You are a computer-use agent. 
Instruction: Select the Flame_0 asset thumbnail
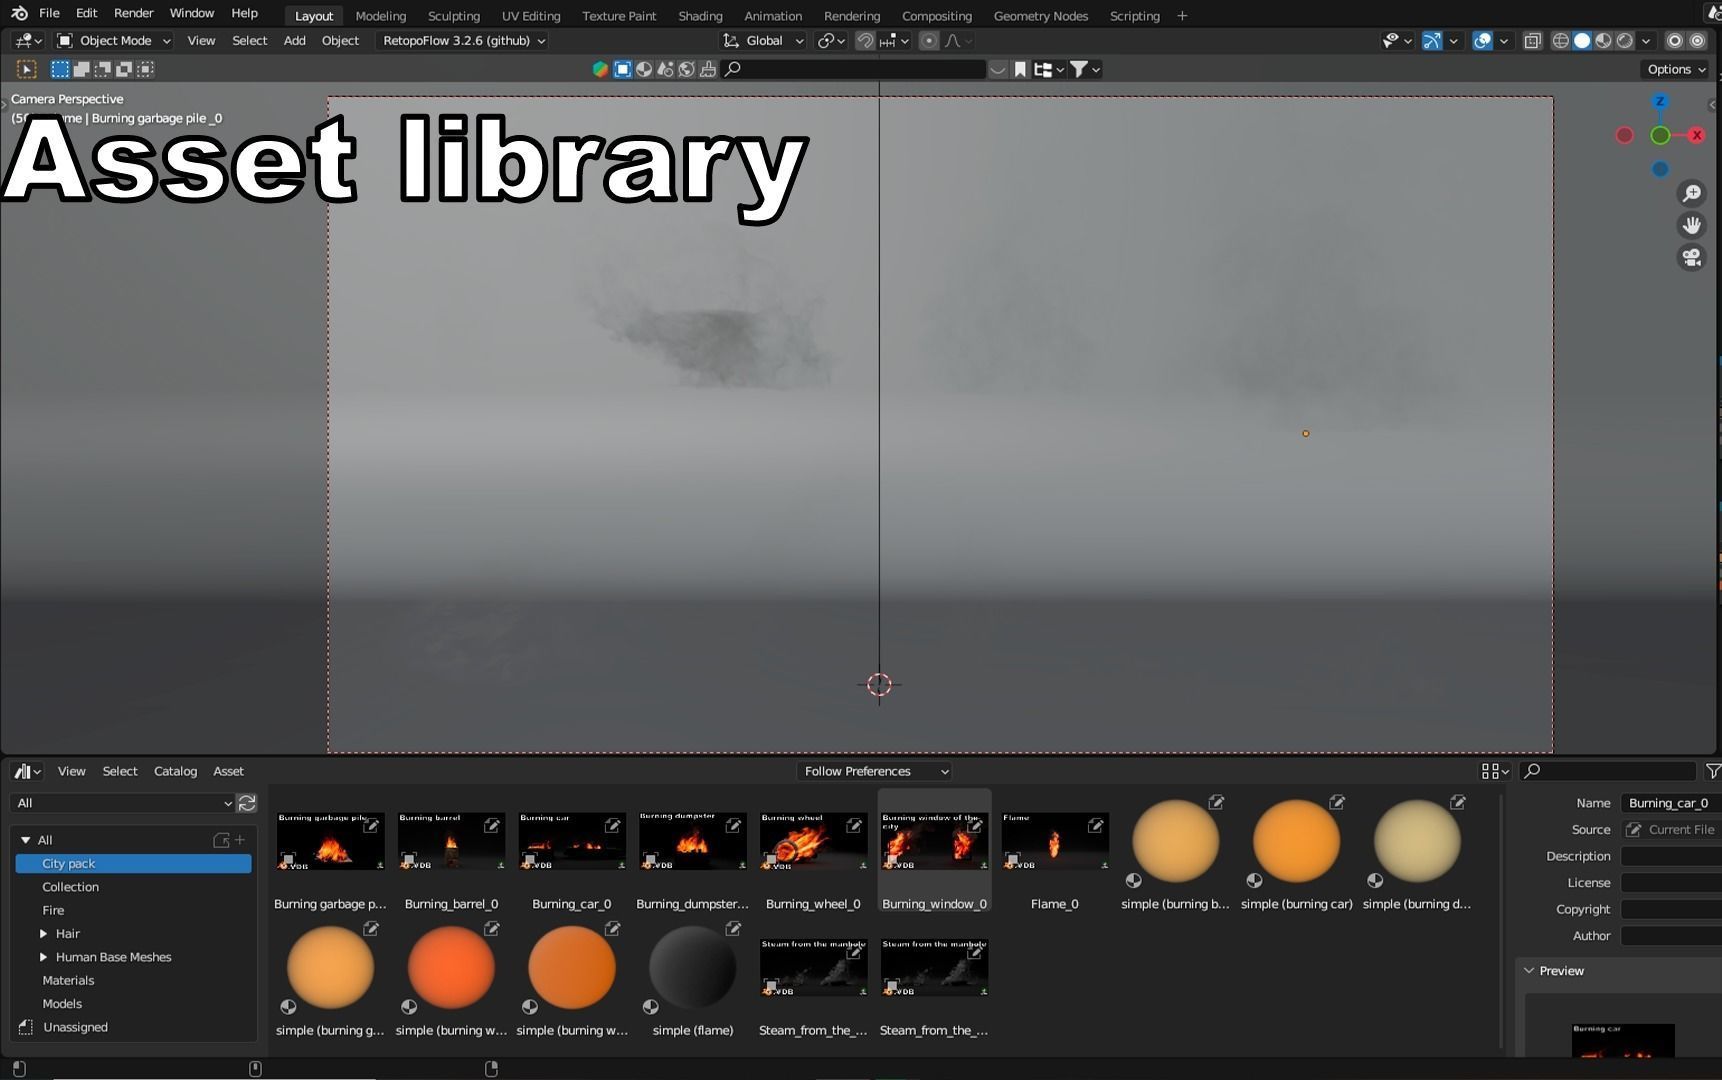pos(1055,841)
